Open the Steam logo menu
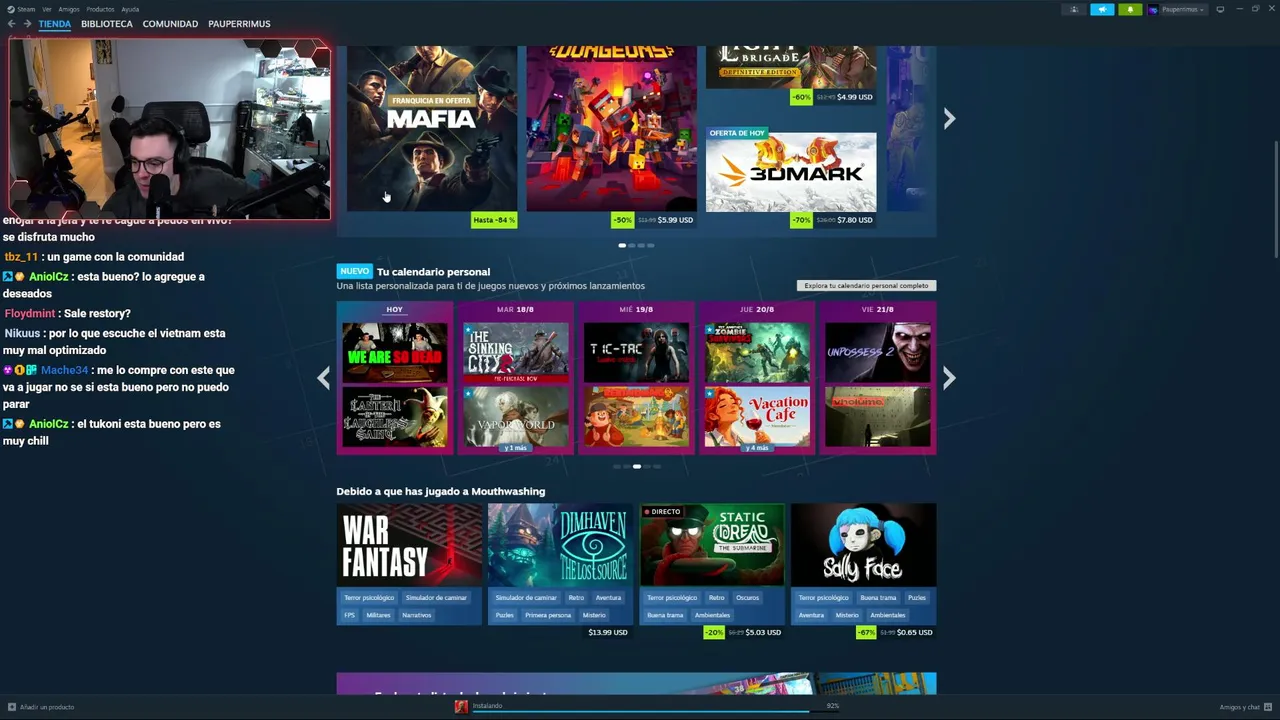 pos(11,9)
